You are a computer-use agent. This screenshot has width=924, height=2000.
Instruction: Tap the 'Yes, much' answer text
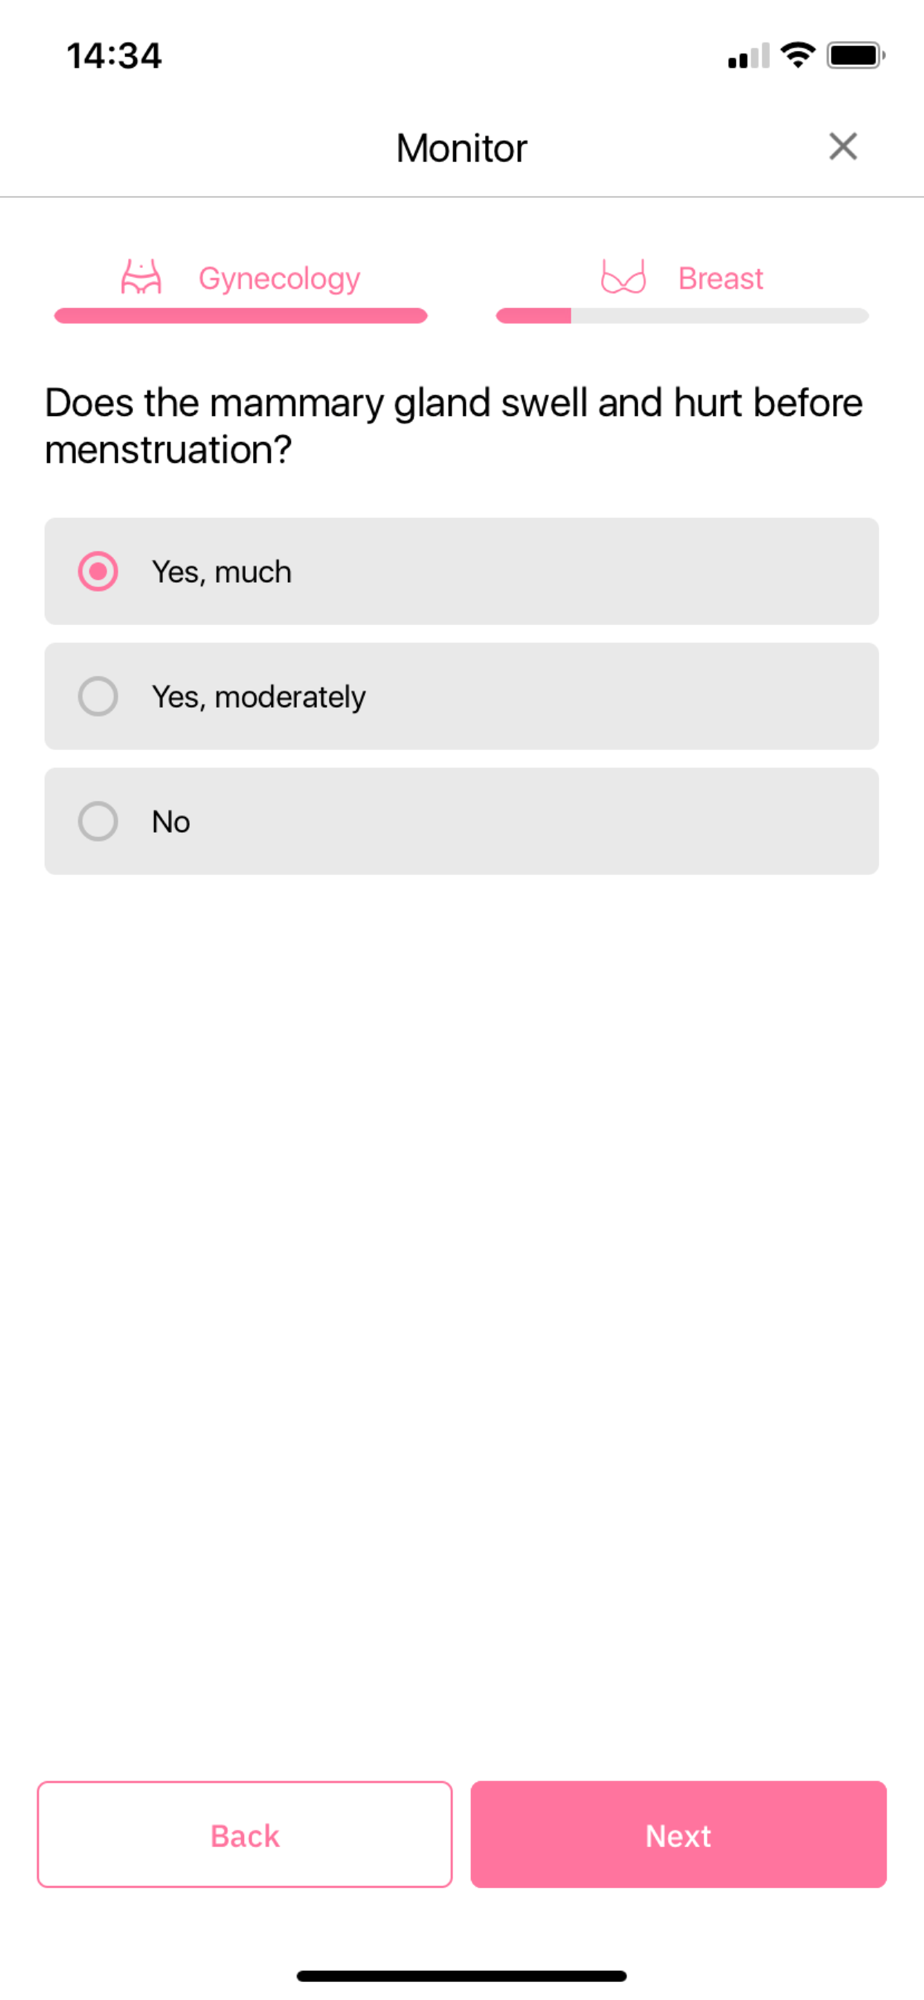(221, 572)
